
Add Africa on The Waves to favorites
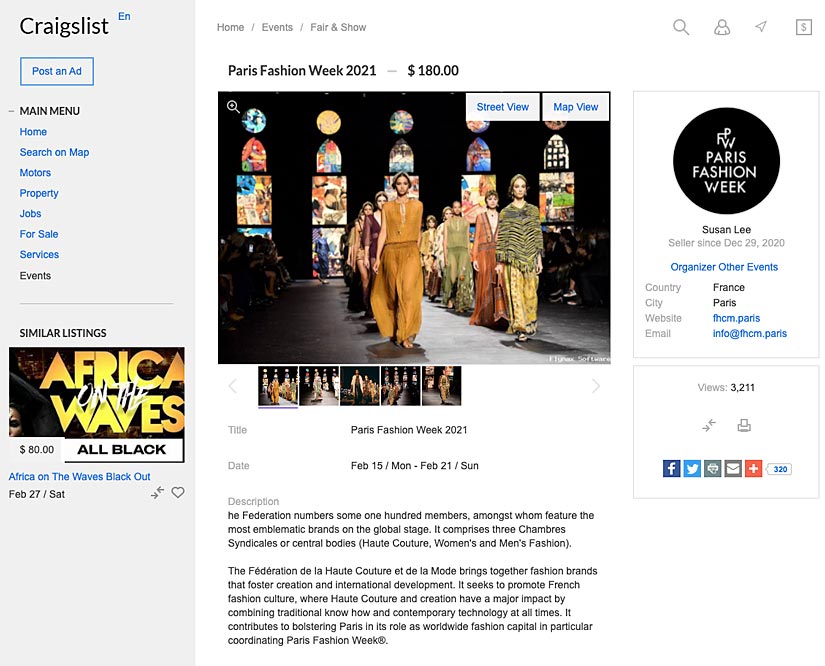coord(178,492)
